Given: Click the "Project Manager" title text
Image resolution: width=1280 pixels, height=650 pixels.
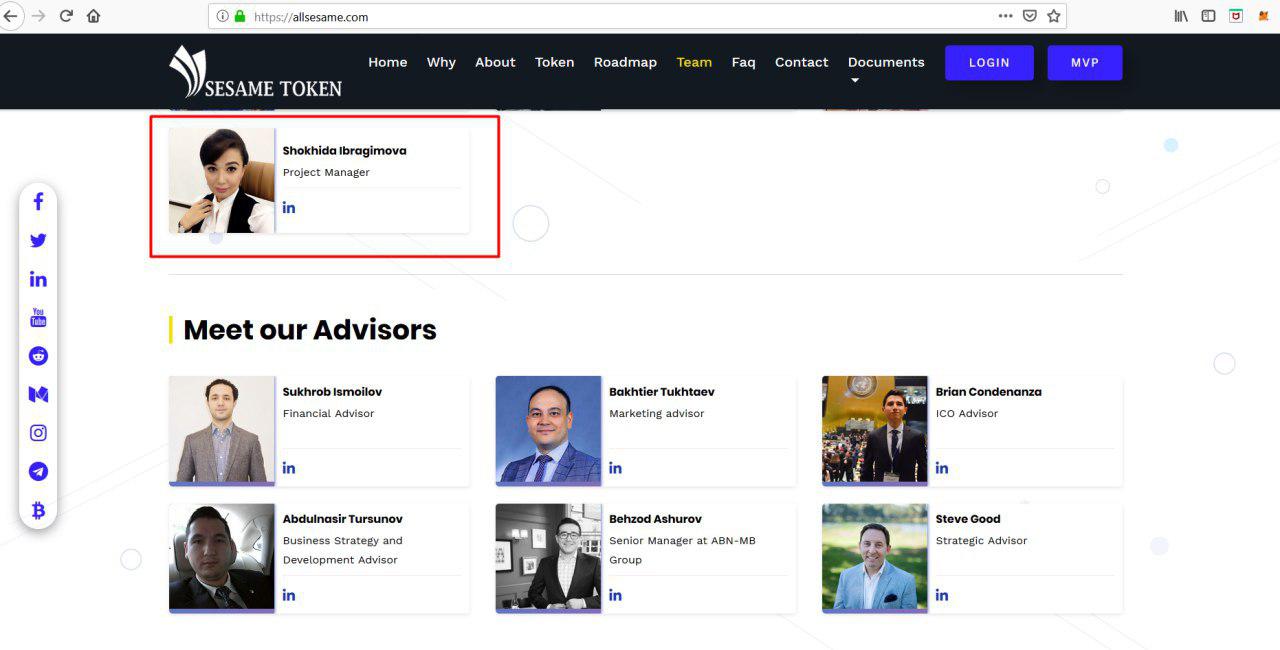Looking at the screenshot, I should [x=326, y=172].
